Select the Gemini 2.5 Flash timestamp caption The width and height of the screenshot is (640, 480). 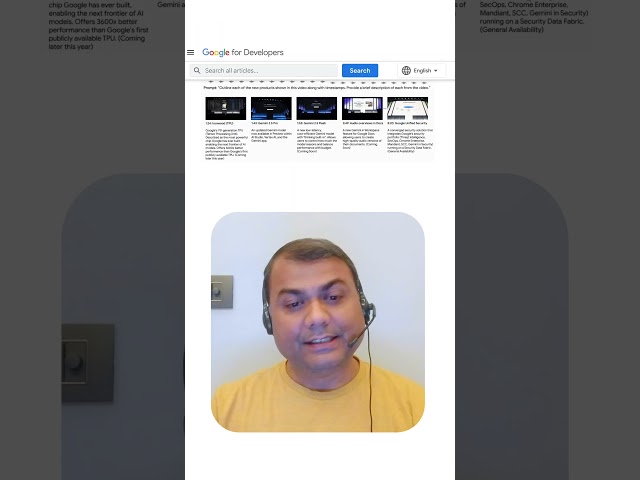tap(311, 123)
